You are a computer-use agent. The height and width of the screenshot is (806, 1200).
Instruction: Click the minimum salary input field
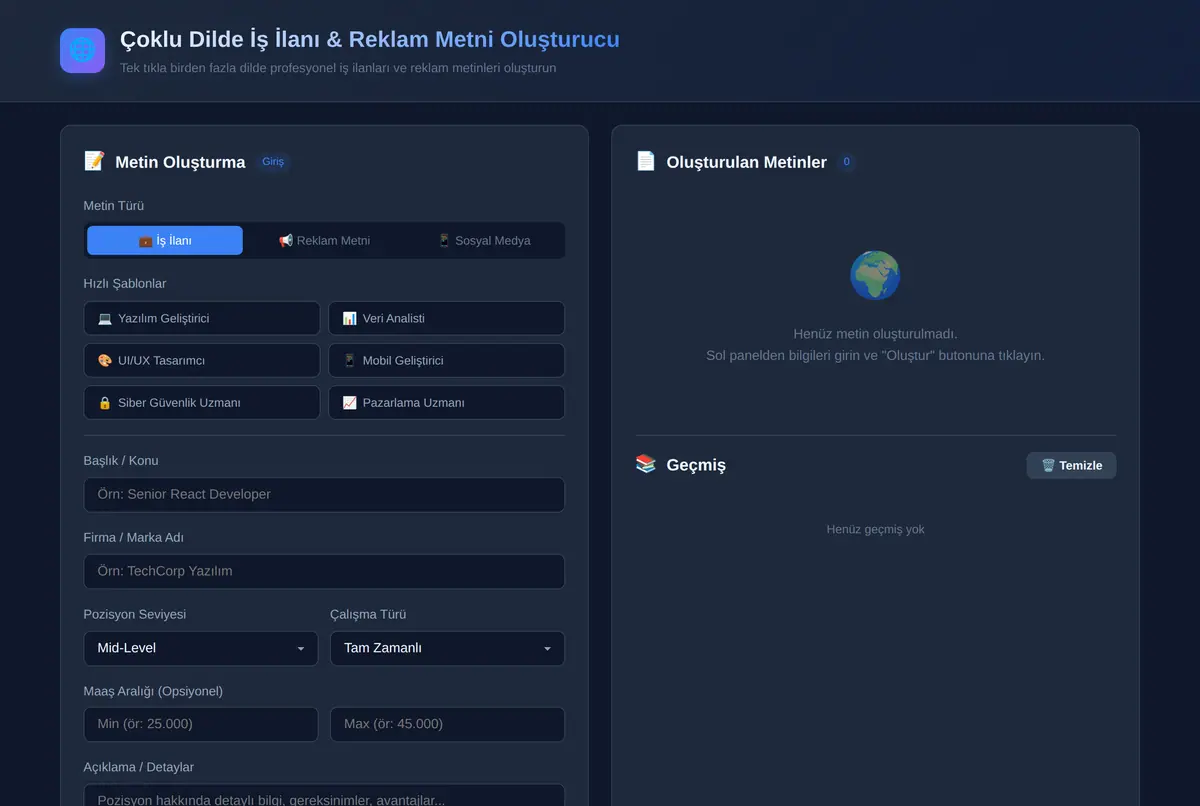pos(201,724)
